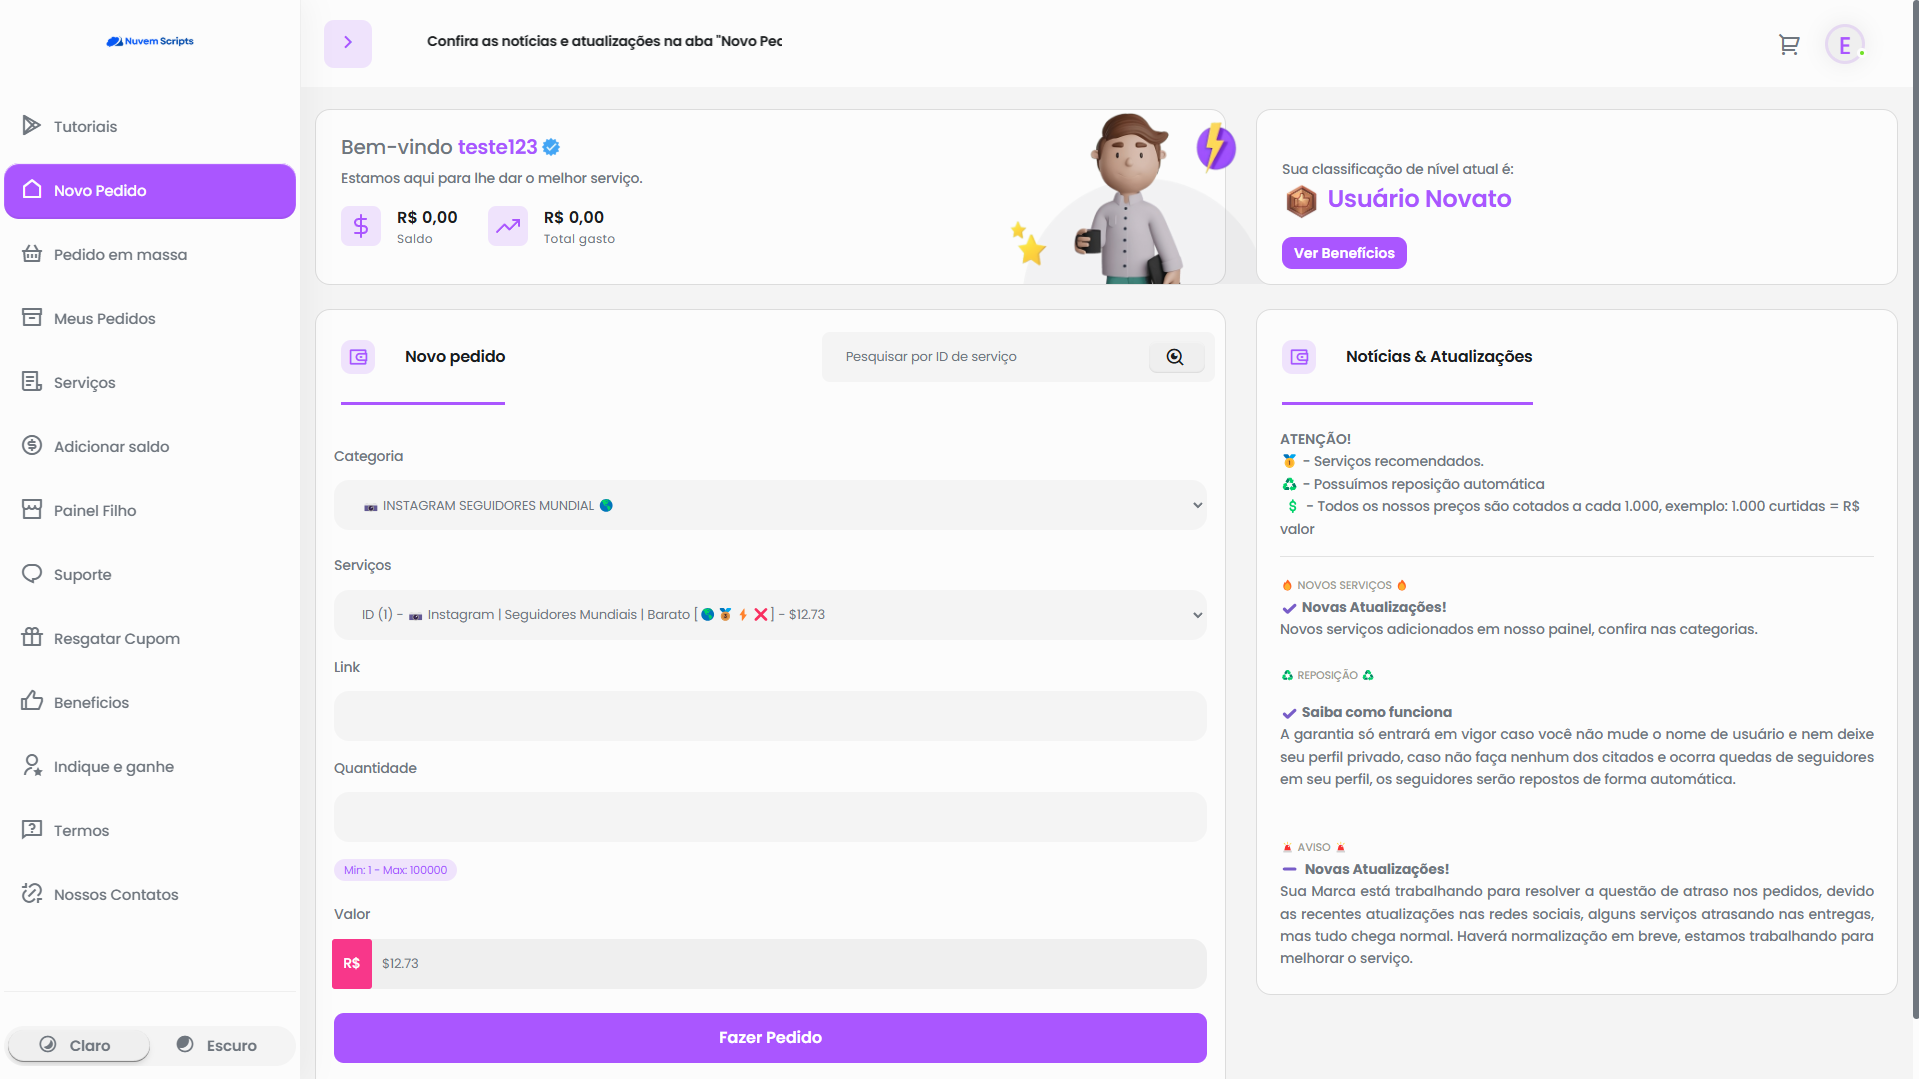The height and width of the screenshot is (1079, 1919).
Task: Collapse the sidebar with arrow toggle
Action: tap(348, 43)
